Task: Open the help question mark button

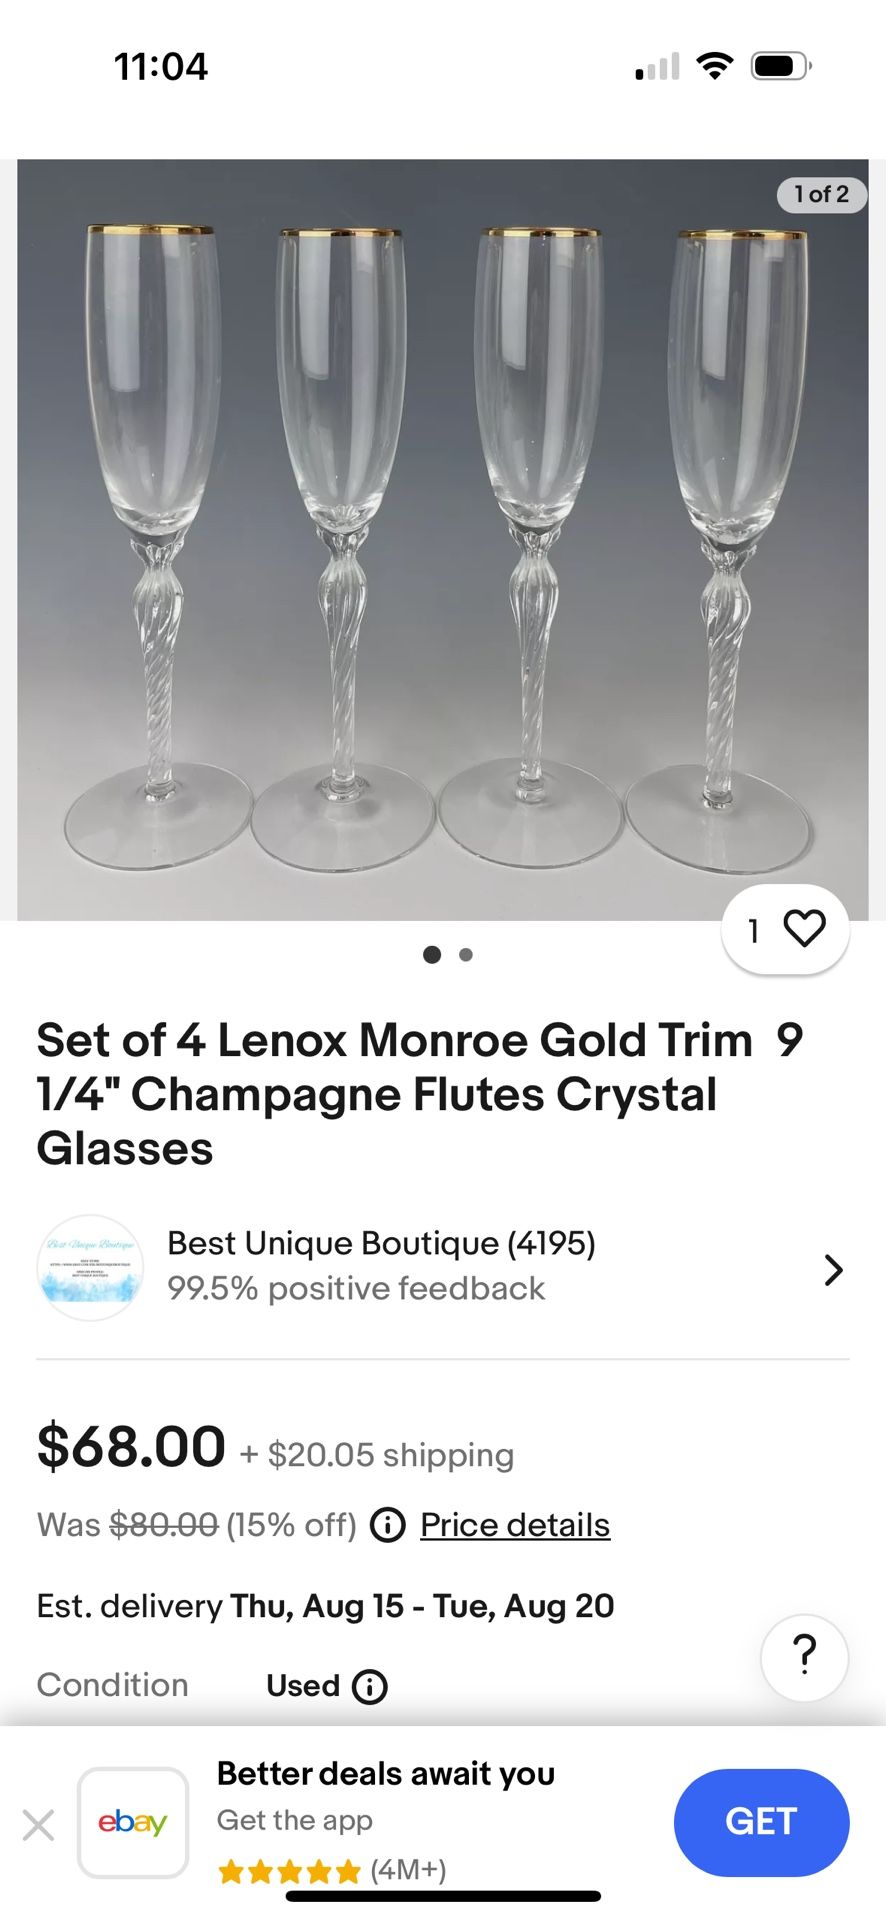Action: coord(804,1657)
